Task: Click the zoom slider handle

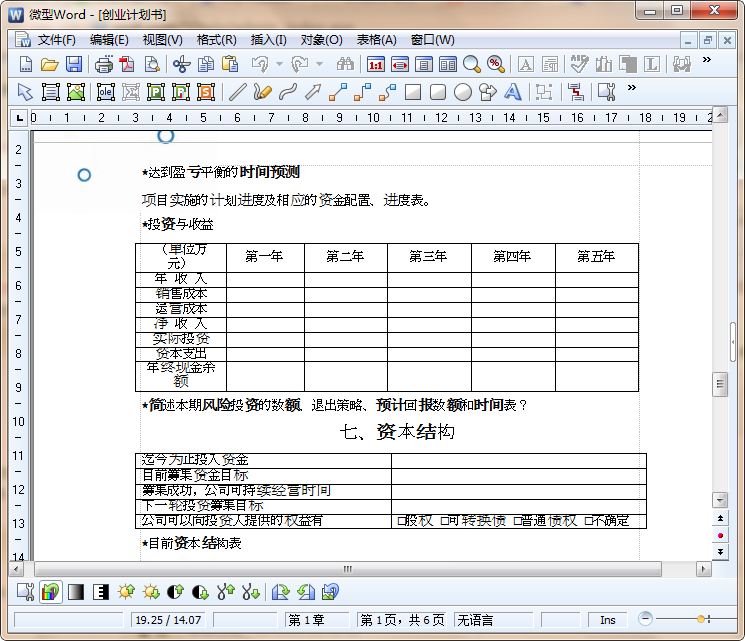Action: click(x=700, y=619)
